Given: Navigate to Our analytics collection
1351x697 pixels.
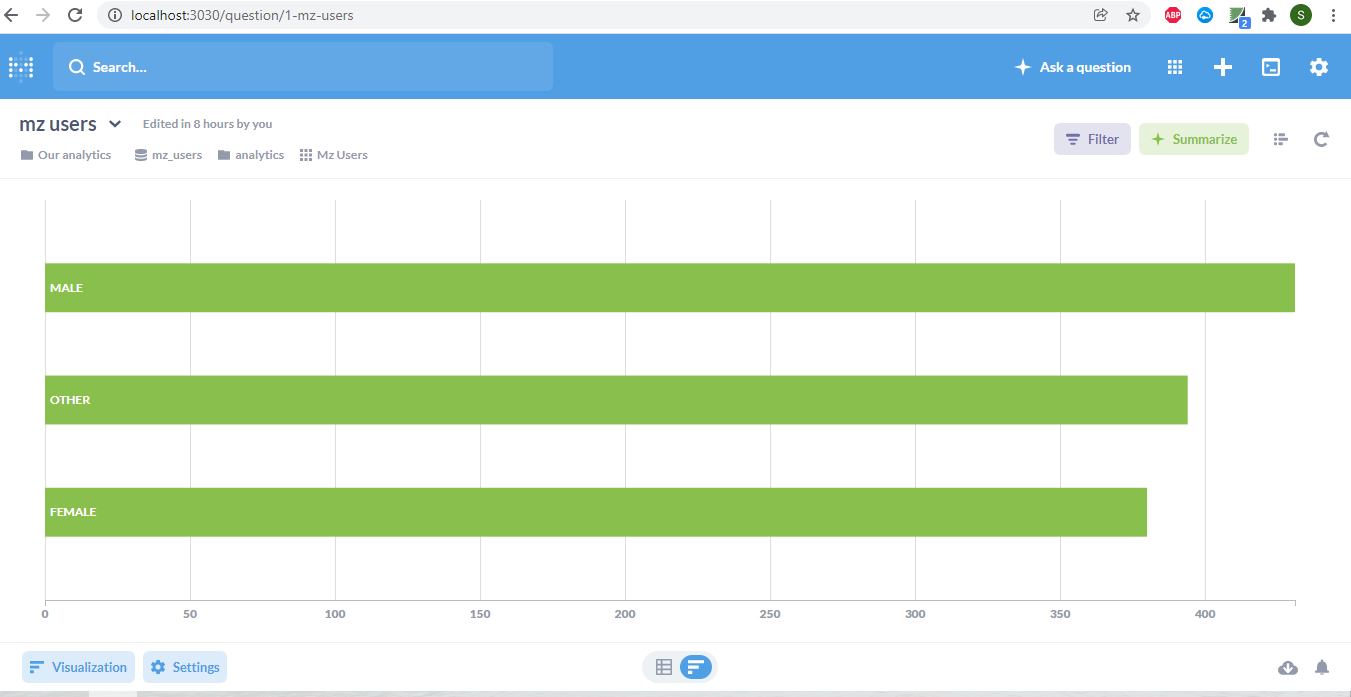Looking at the screenshot, I should [65, 154].
